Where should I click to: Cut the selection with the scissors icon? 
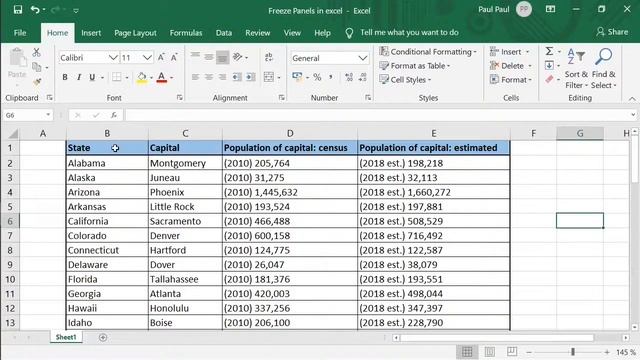coord(36,52)
